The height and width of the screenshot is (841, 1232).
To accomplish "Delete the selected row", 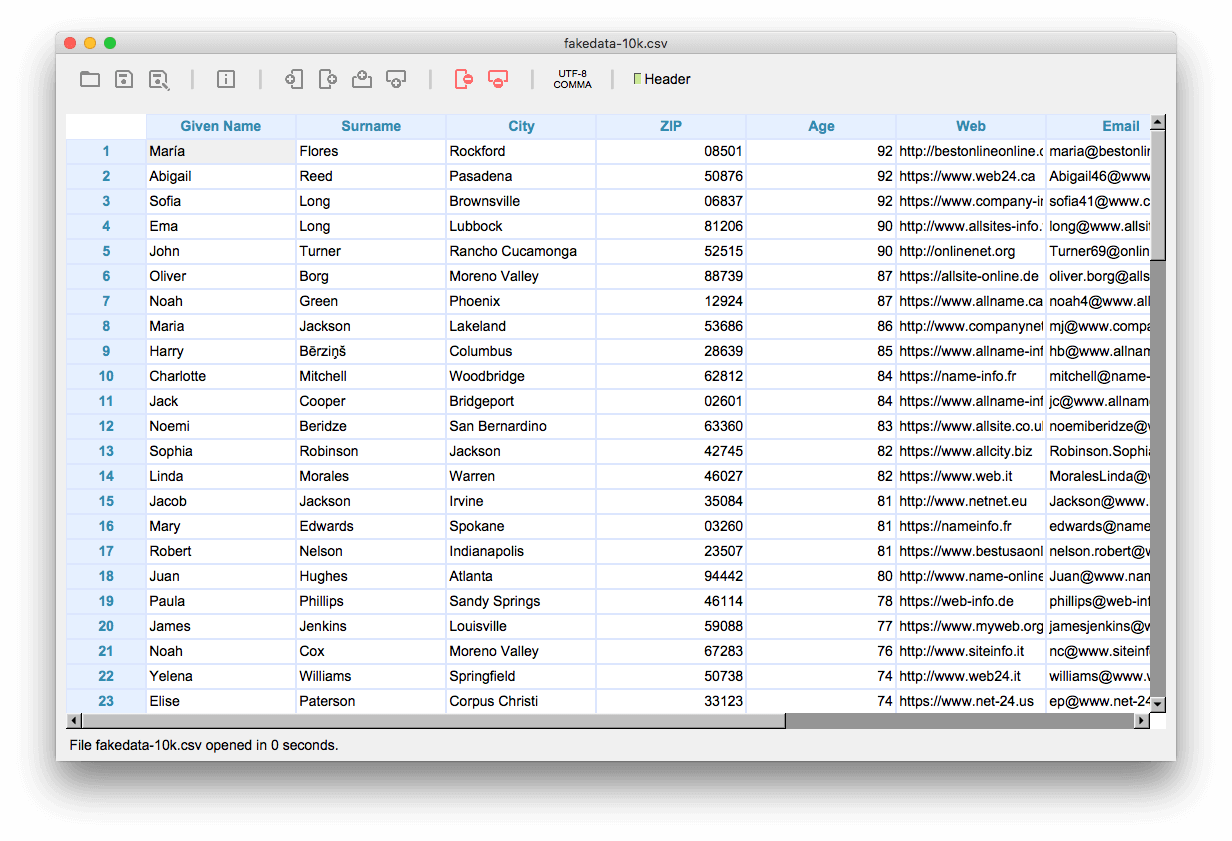I will [x=498, y=79].
